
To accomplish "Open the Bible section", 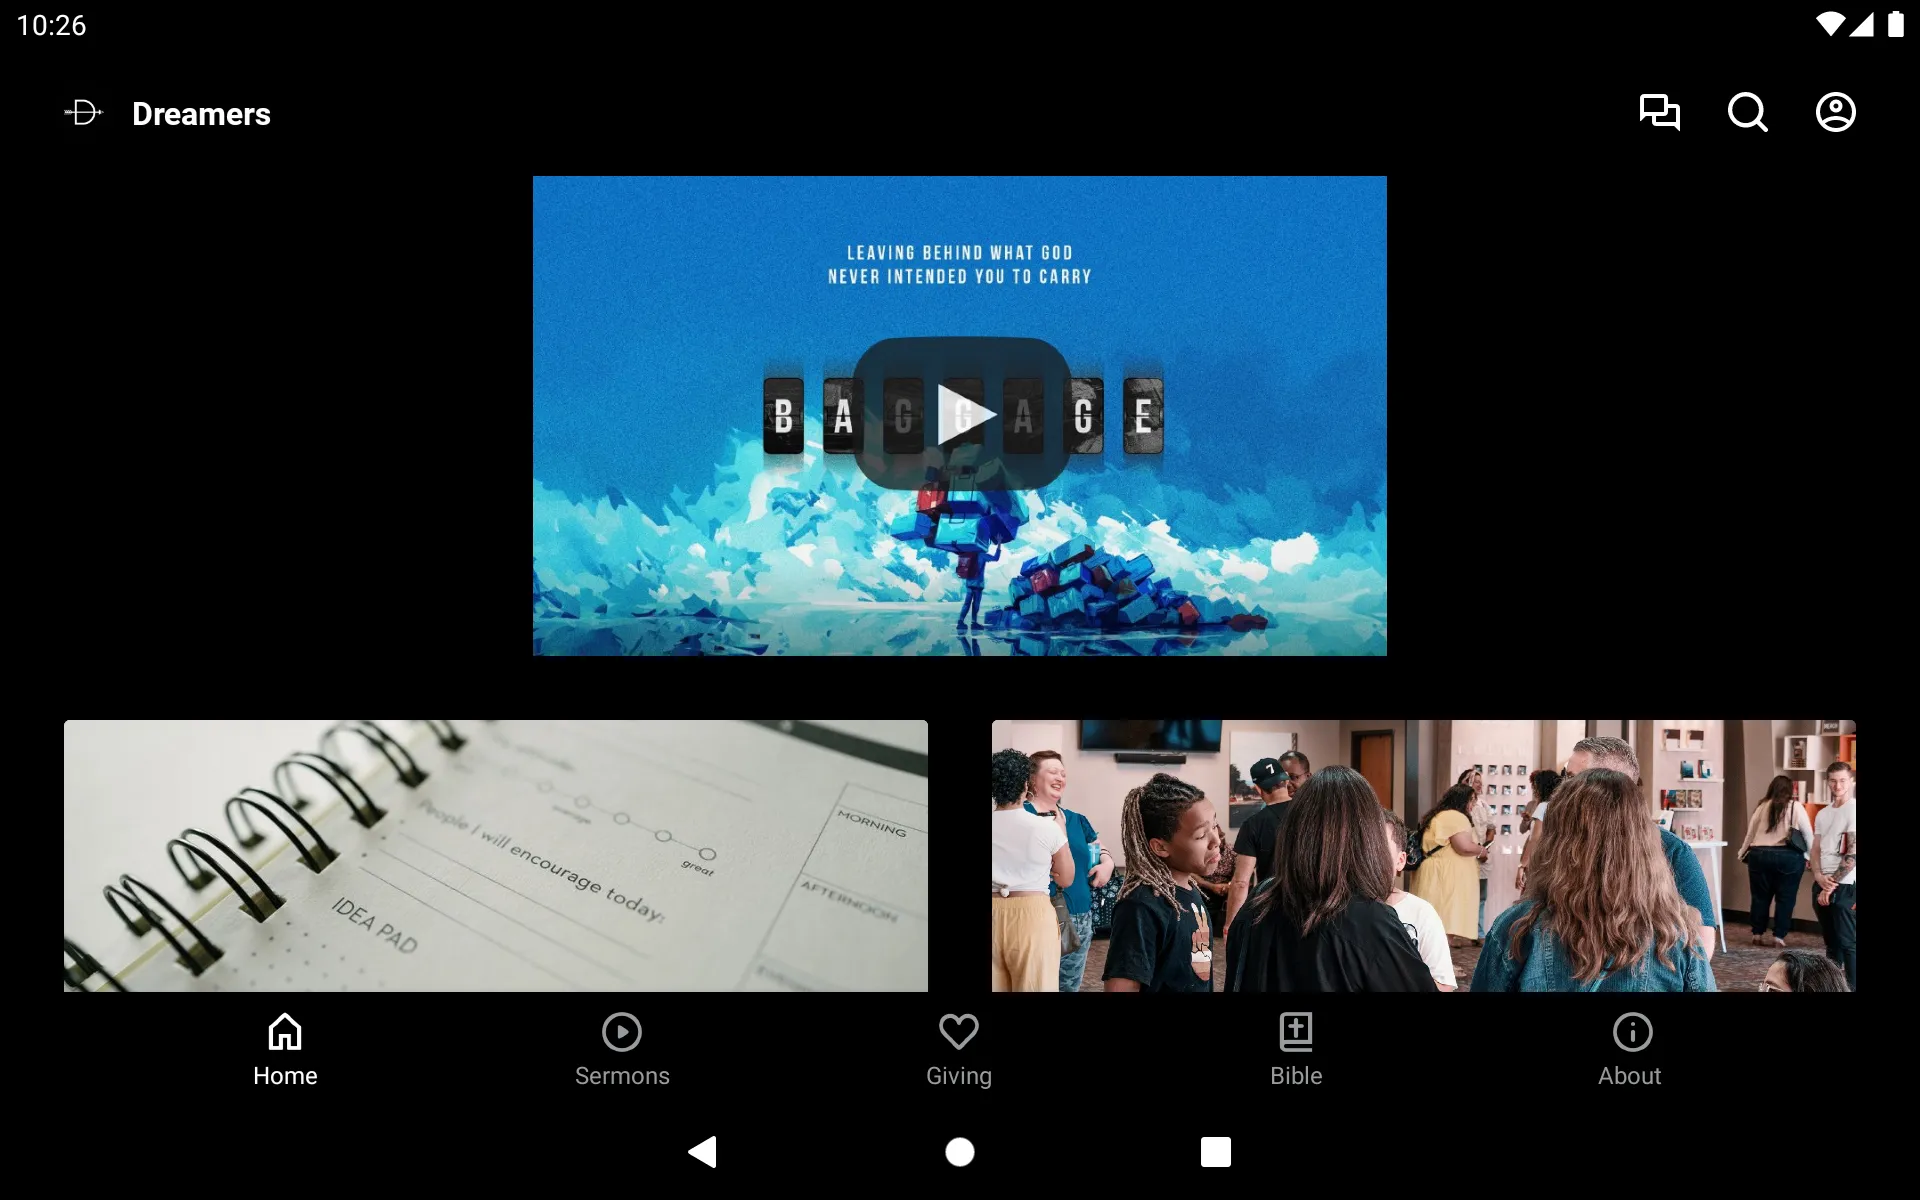I will click(1295, 1047).
